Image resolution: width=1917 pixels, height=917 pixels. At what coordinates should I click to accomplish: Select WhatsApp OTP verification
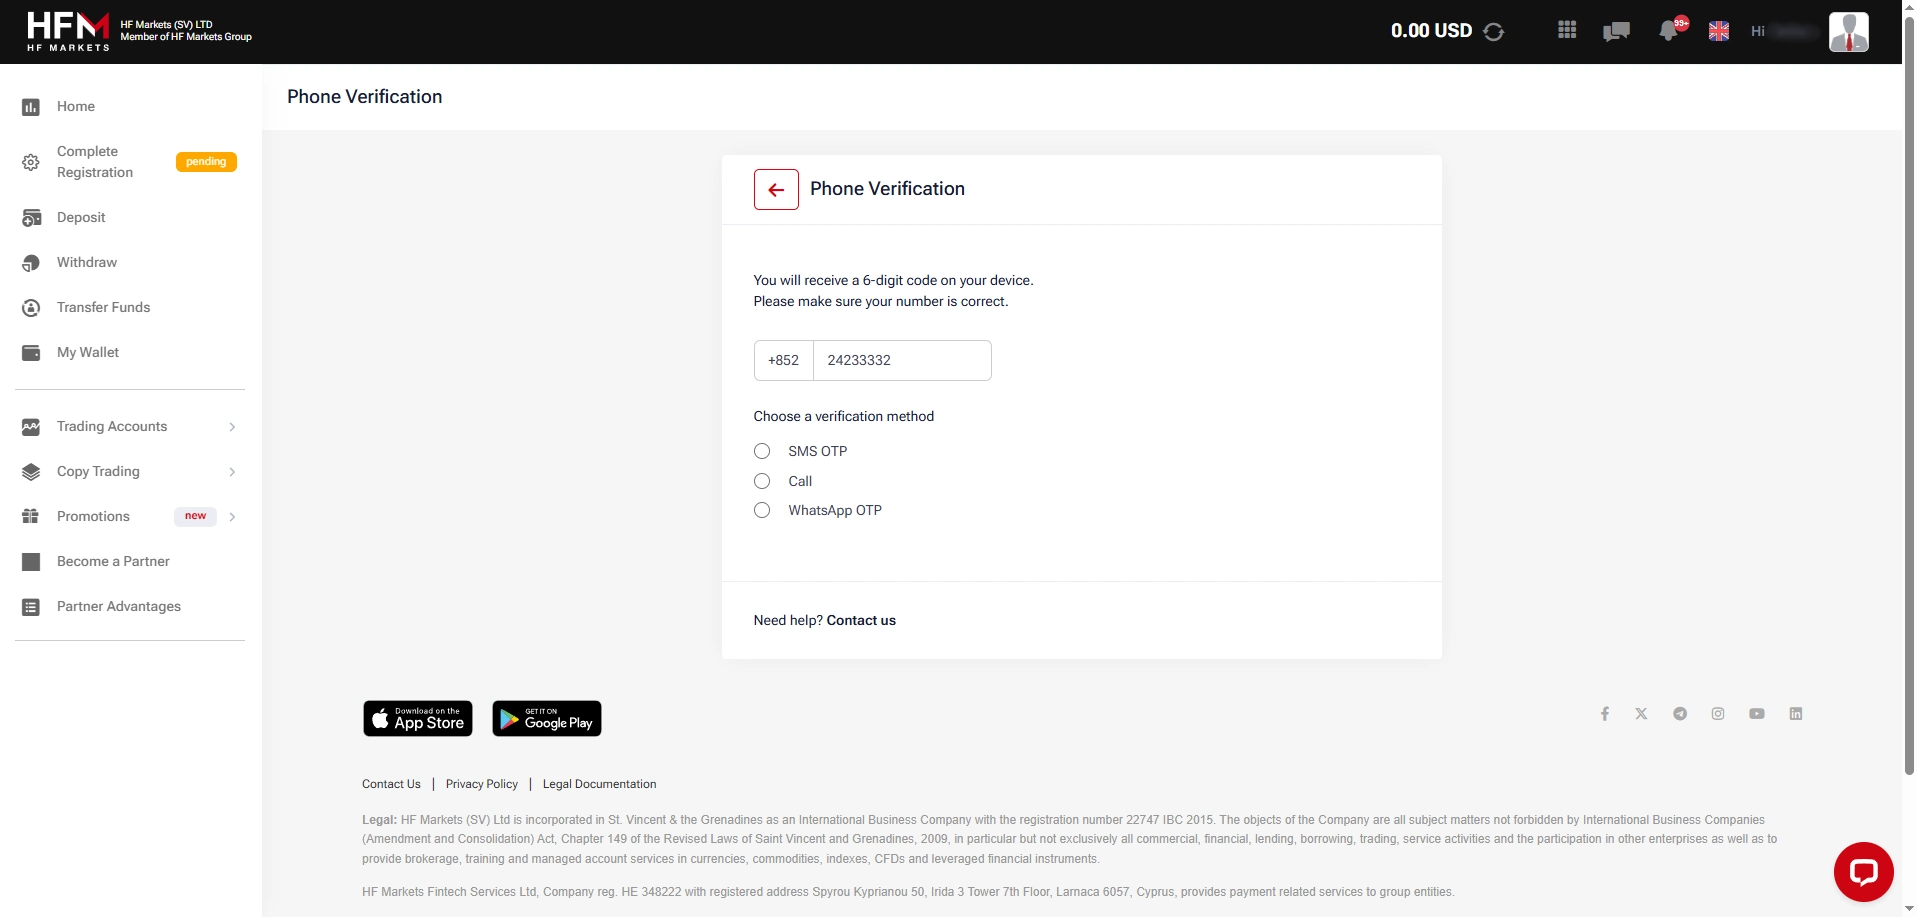761,510
